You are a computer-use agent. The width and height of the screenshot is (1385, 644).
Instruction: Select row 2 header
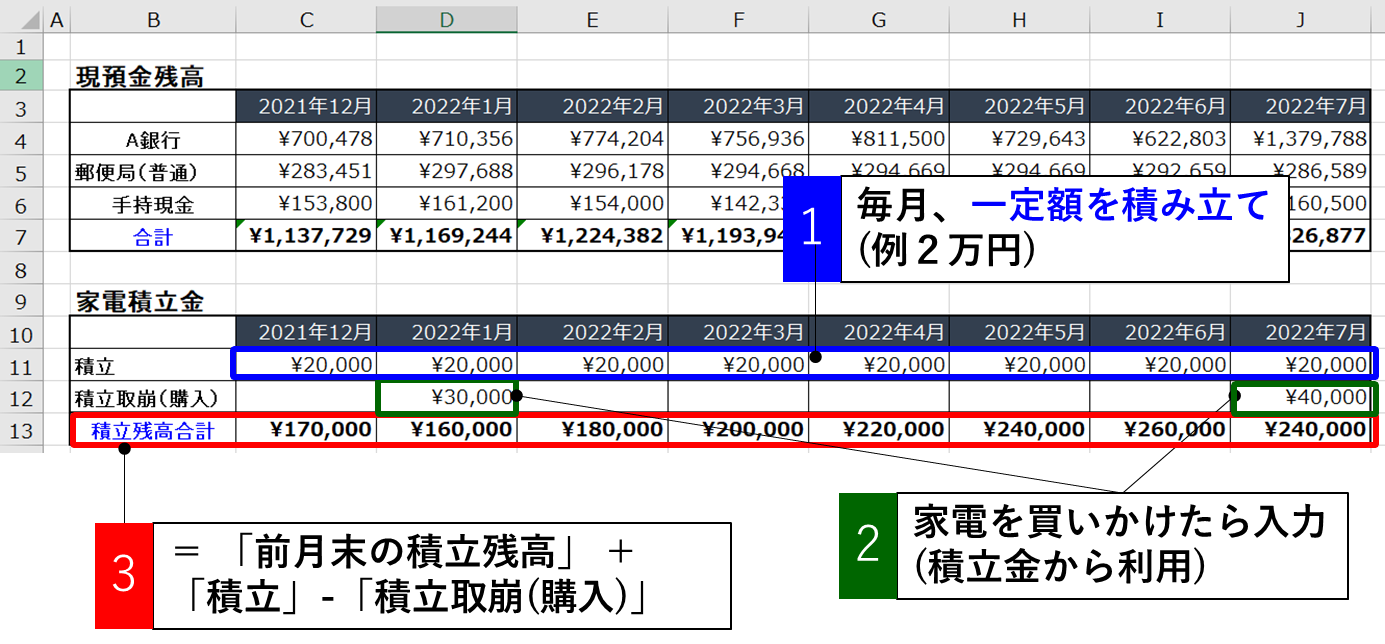pyautogui.click(x=21, y=75)
